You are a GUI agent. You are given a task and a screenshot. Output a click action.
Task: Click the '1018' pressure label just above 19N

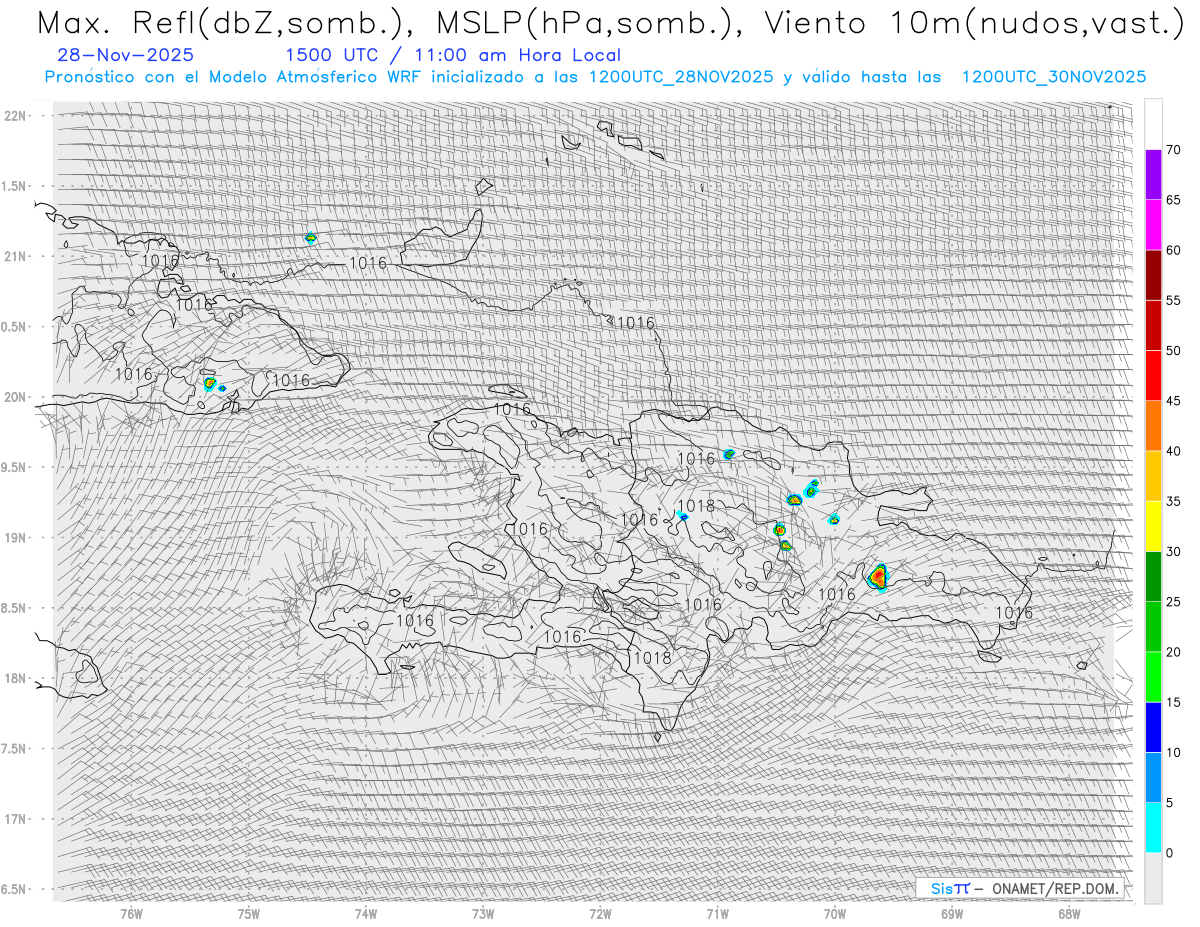point(696,506)
